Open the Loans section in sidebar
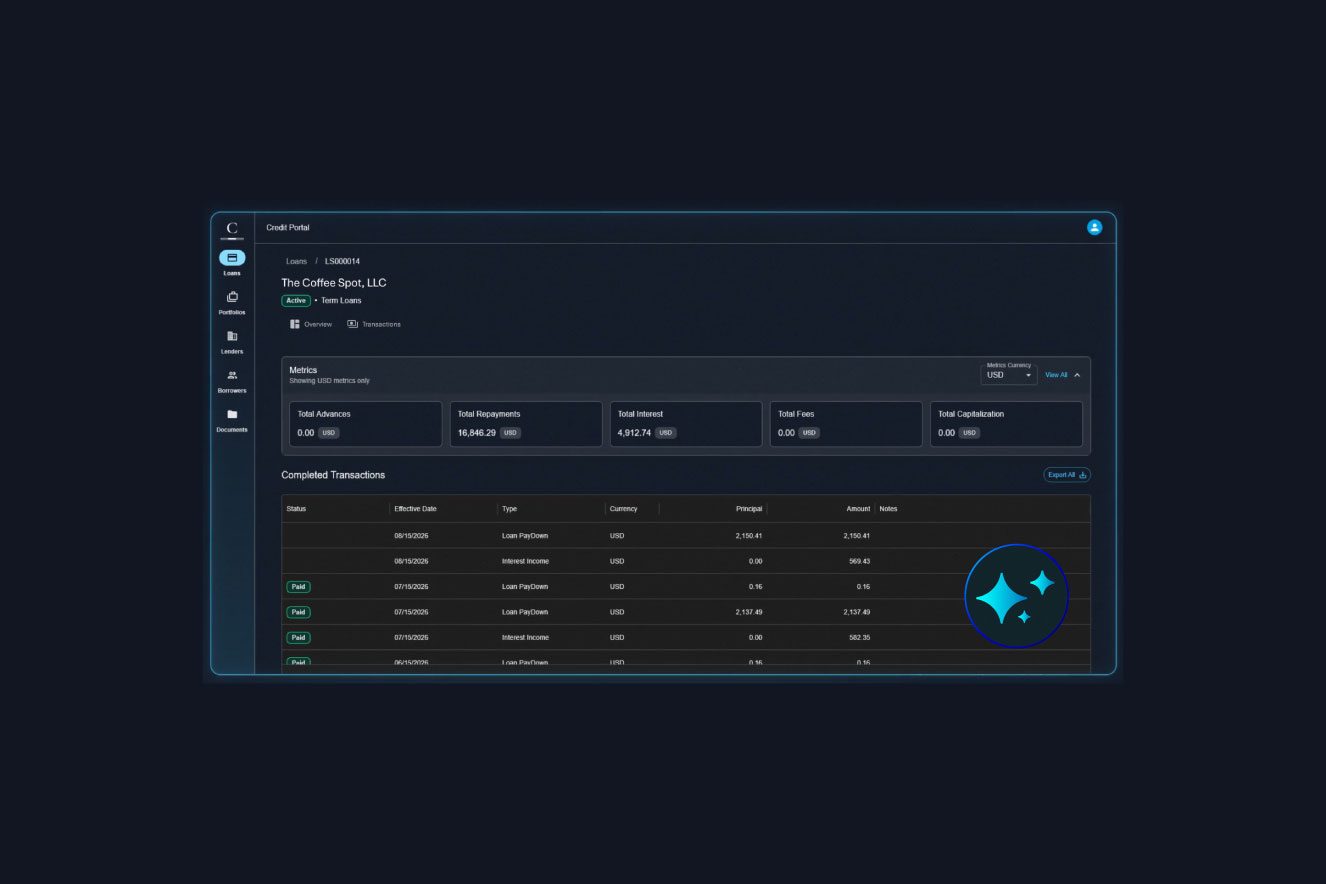This screenshot has width=1326, height=884. point(232,262)
